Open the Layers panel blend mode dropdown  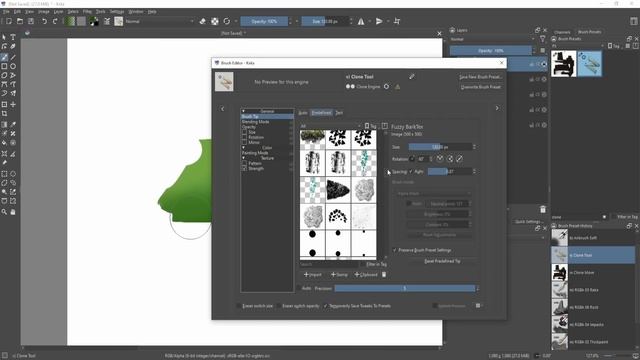(x=493, y=39)
